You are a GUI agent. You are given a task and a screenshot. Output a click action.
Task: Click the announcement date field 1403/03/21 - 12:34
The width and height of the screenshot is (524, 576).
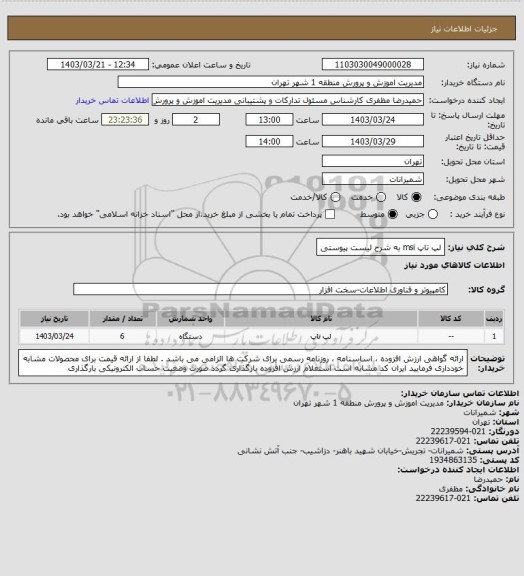(98, 64)
